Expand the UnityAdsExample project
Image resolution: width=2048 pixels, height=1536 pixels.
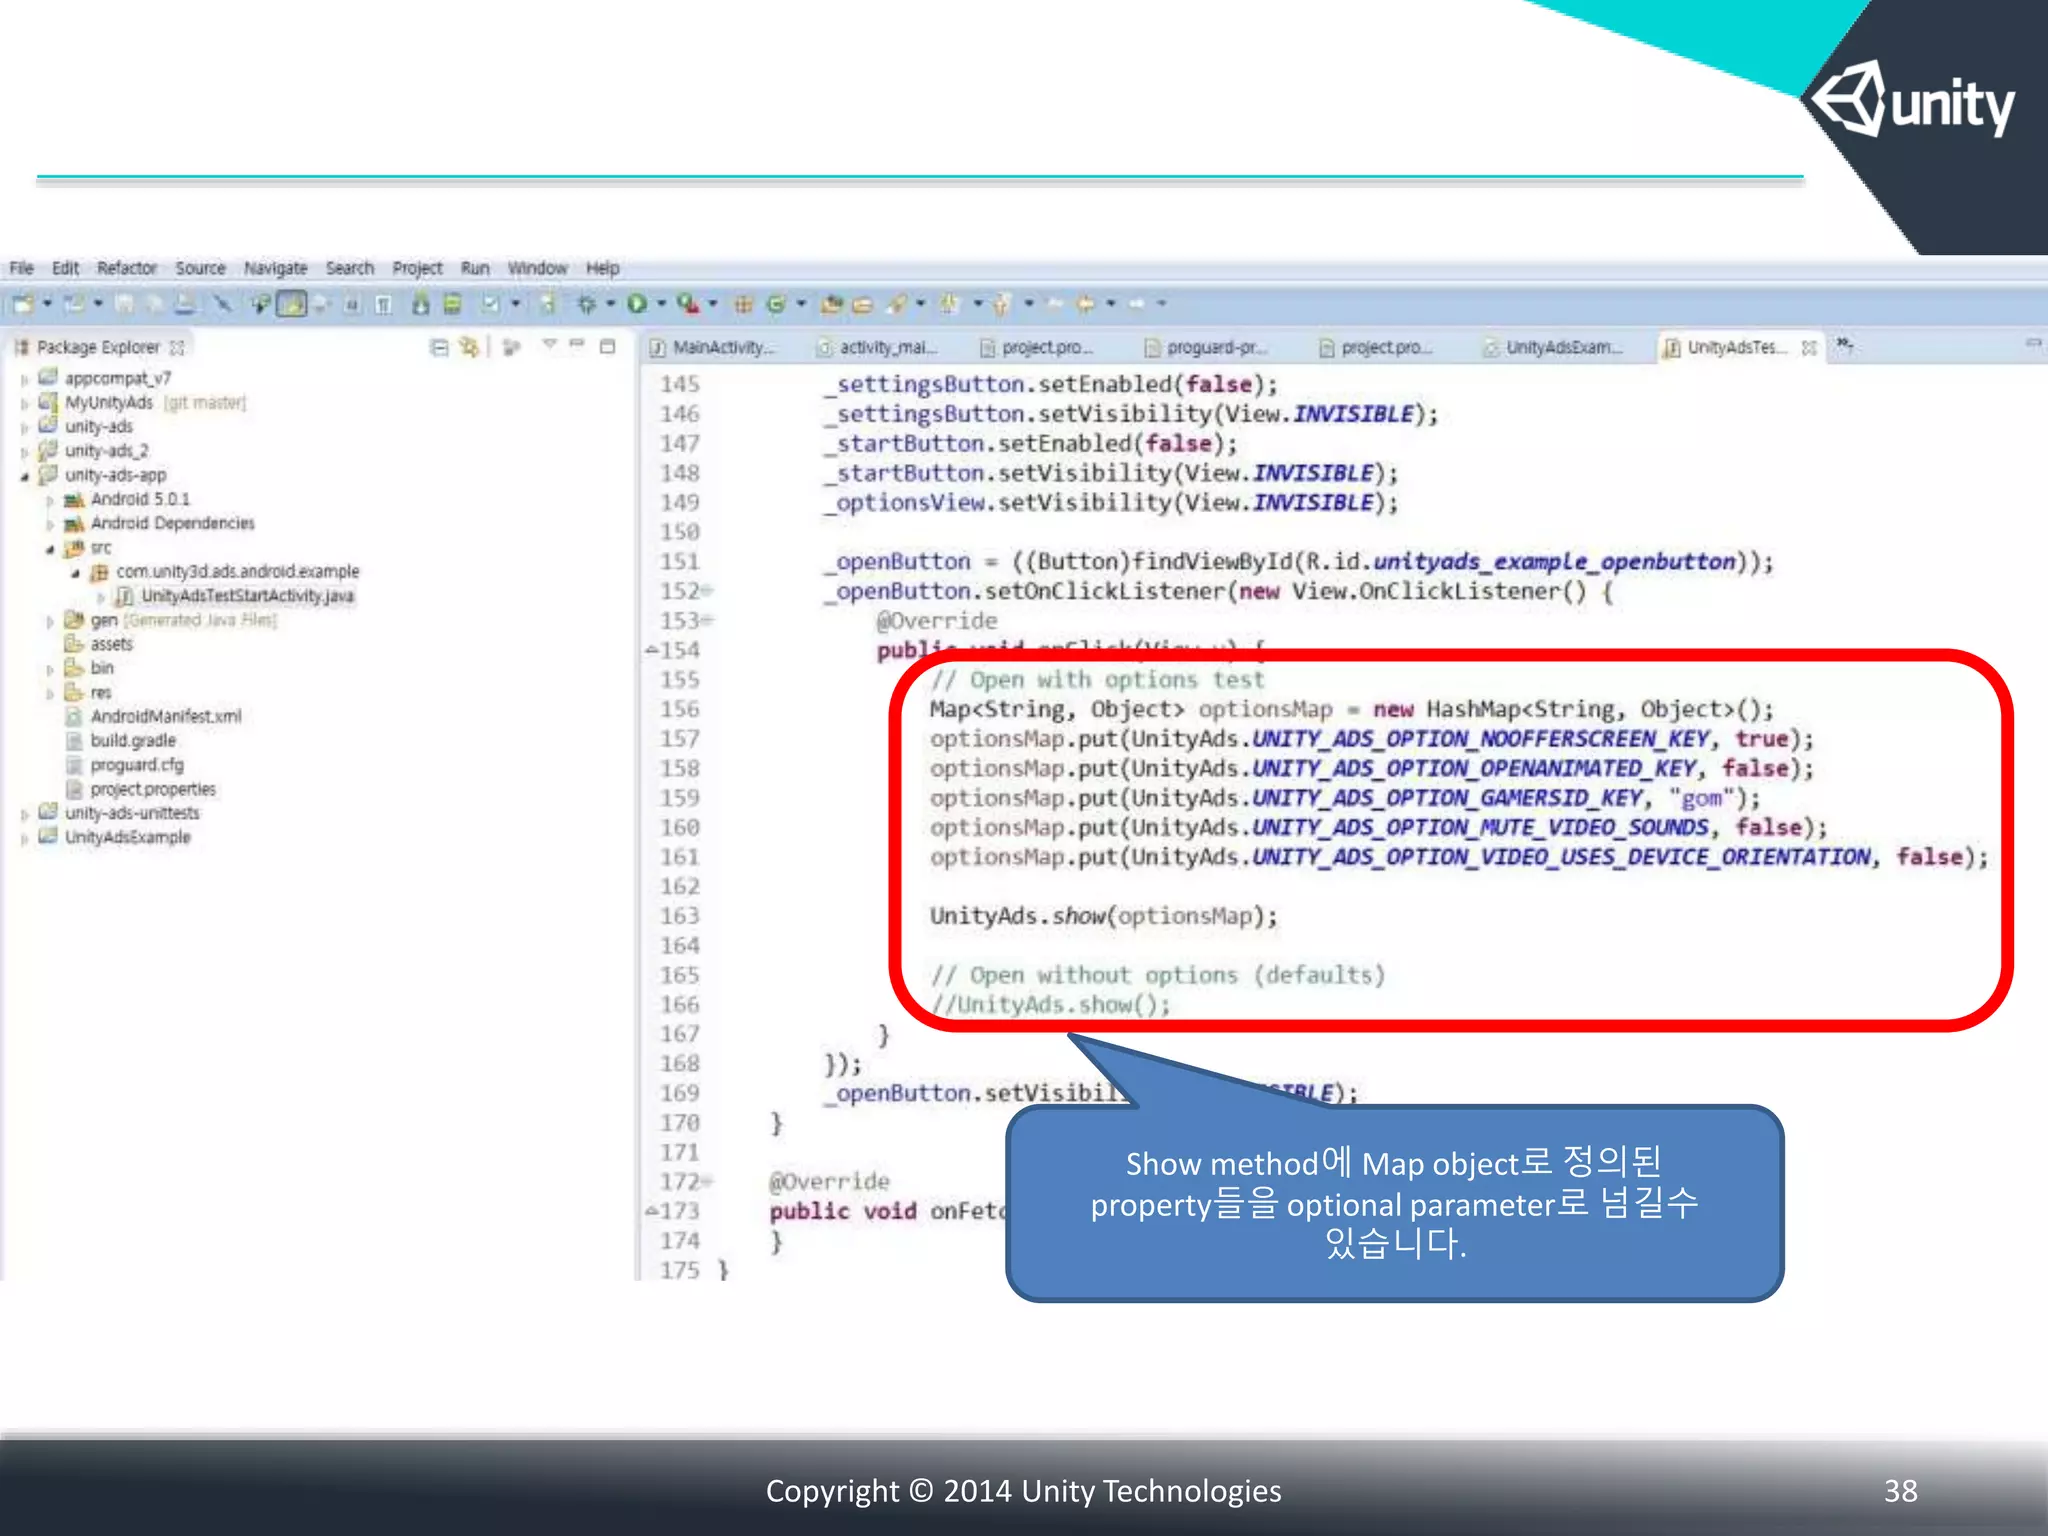pos(24,838)
